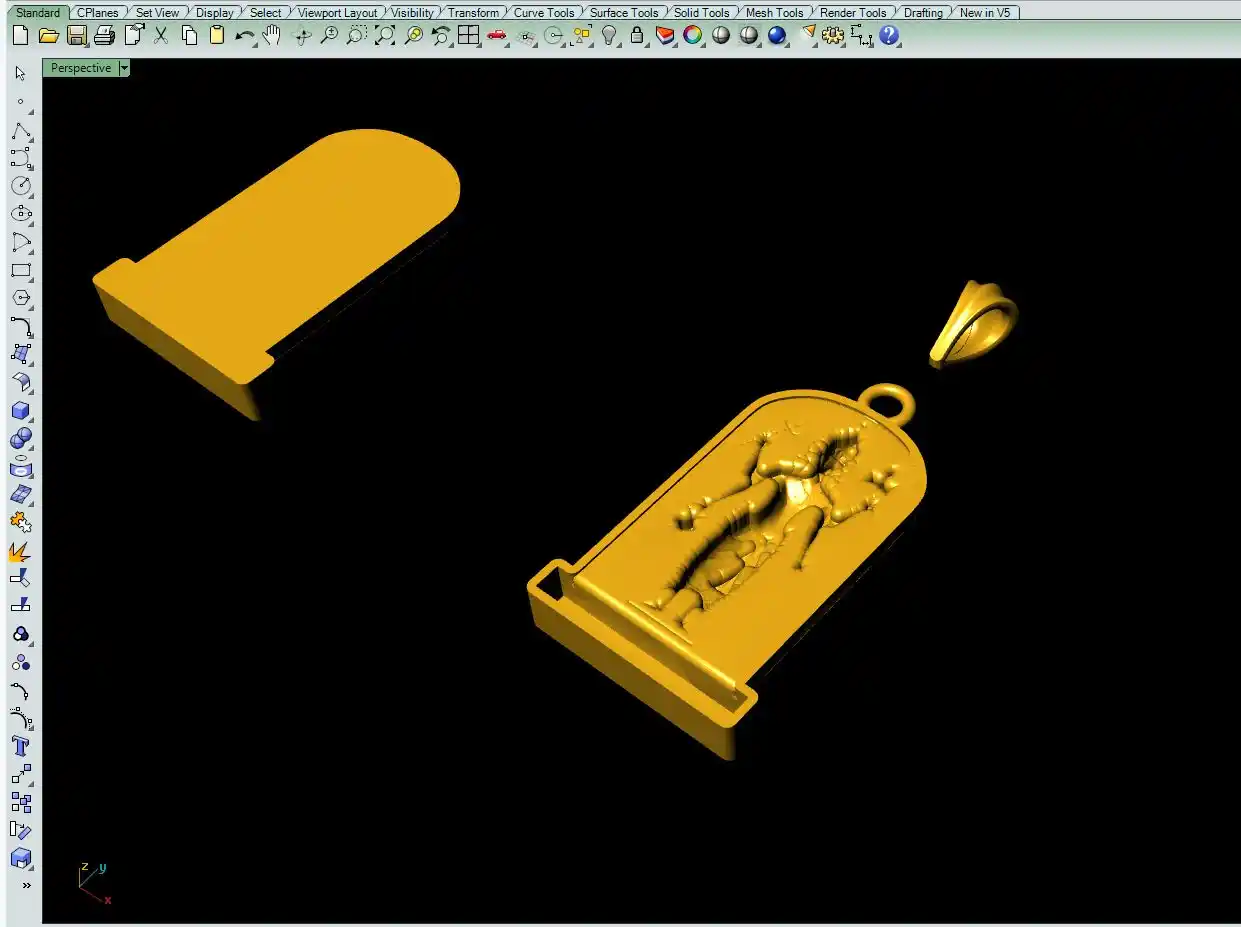This screenshot has height=927, width=1241.
Task: Expand the Perspective viewport dropdown arrow
Action: [x=124, y=68]
